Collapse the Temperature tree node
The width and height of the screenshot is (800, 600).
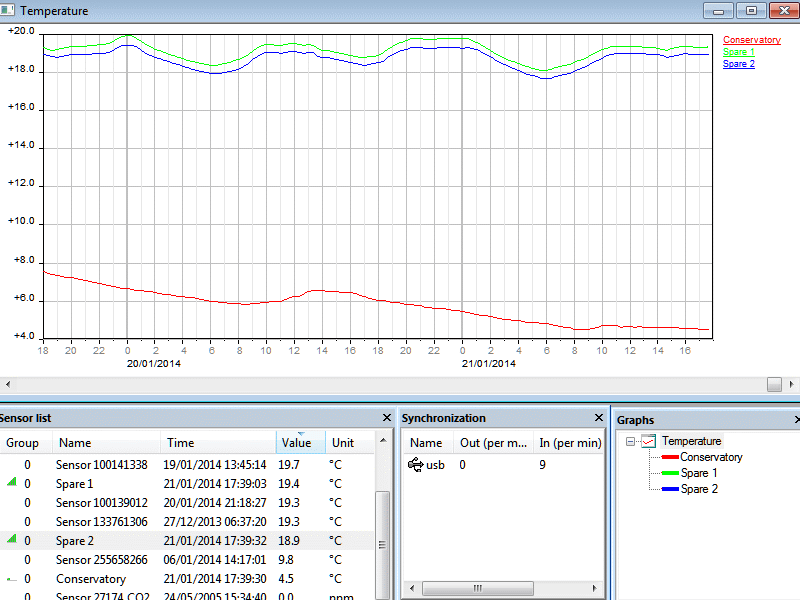(x=630, y=441)
